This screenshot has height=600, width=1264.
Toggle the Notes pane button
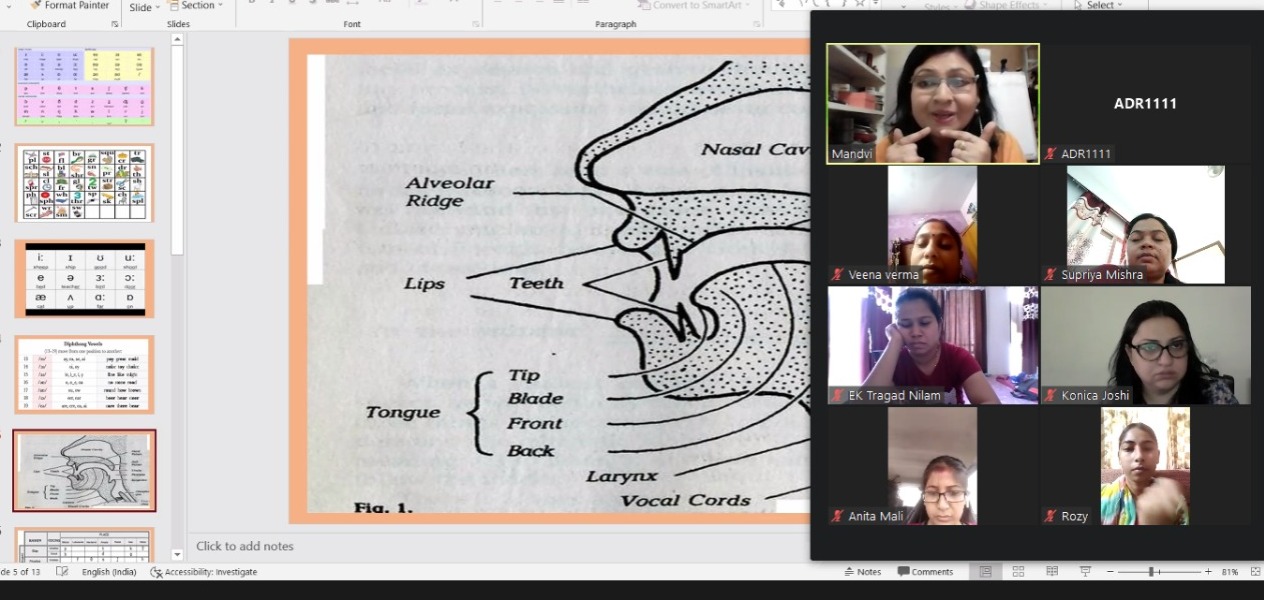(863, 572)
